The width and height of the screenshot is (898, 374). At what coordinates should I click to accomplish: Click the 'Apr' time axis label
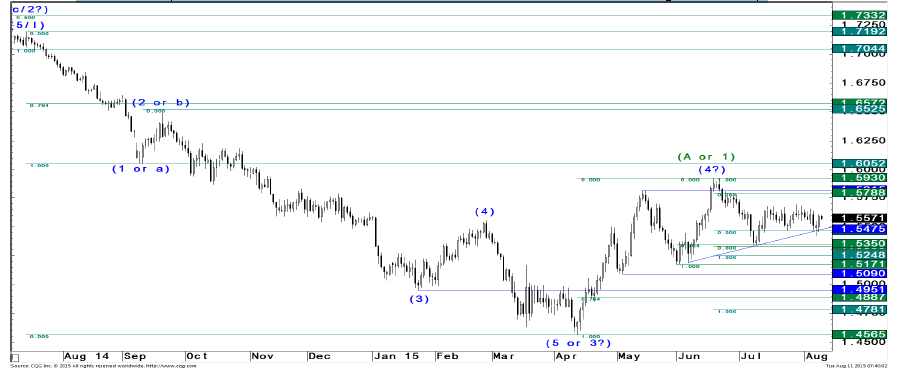(565, 356)
